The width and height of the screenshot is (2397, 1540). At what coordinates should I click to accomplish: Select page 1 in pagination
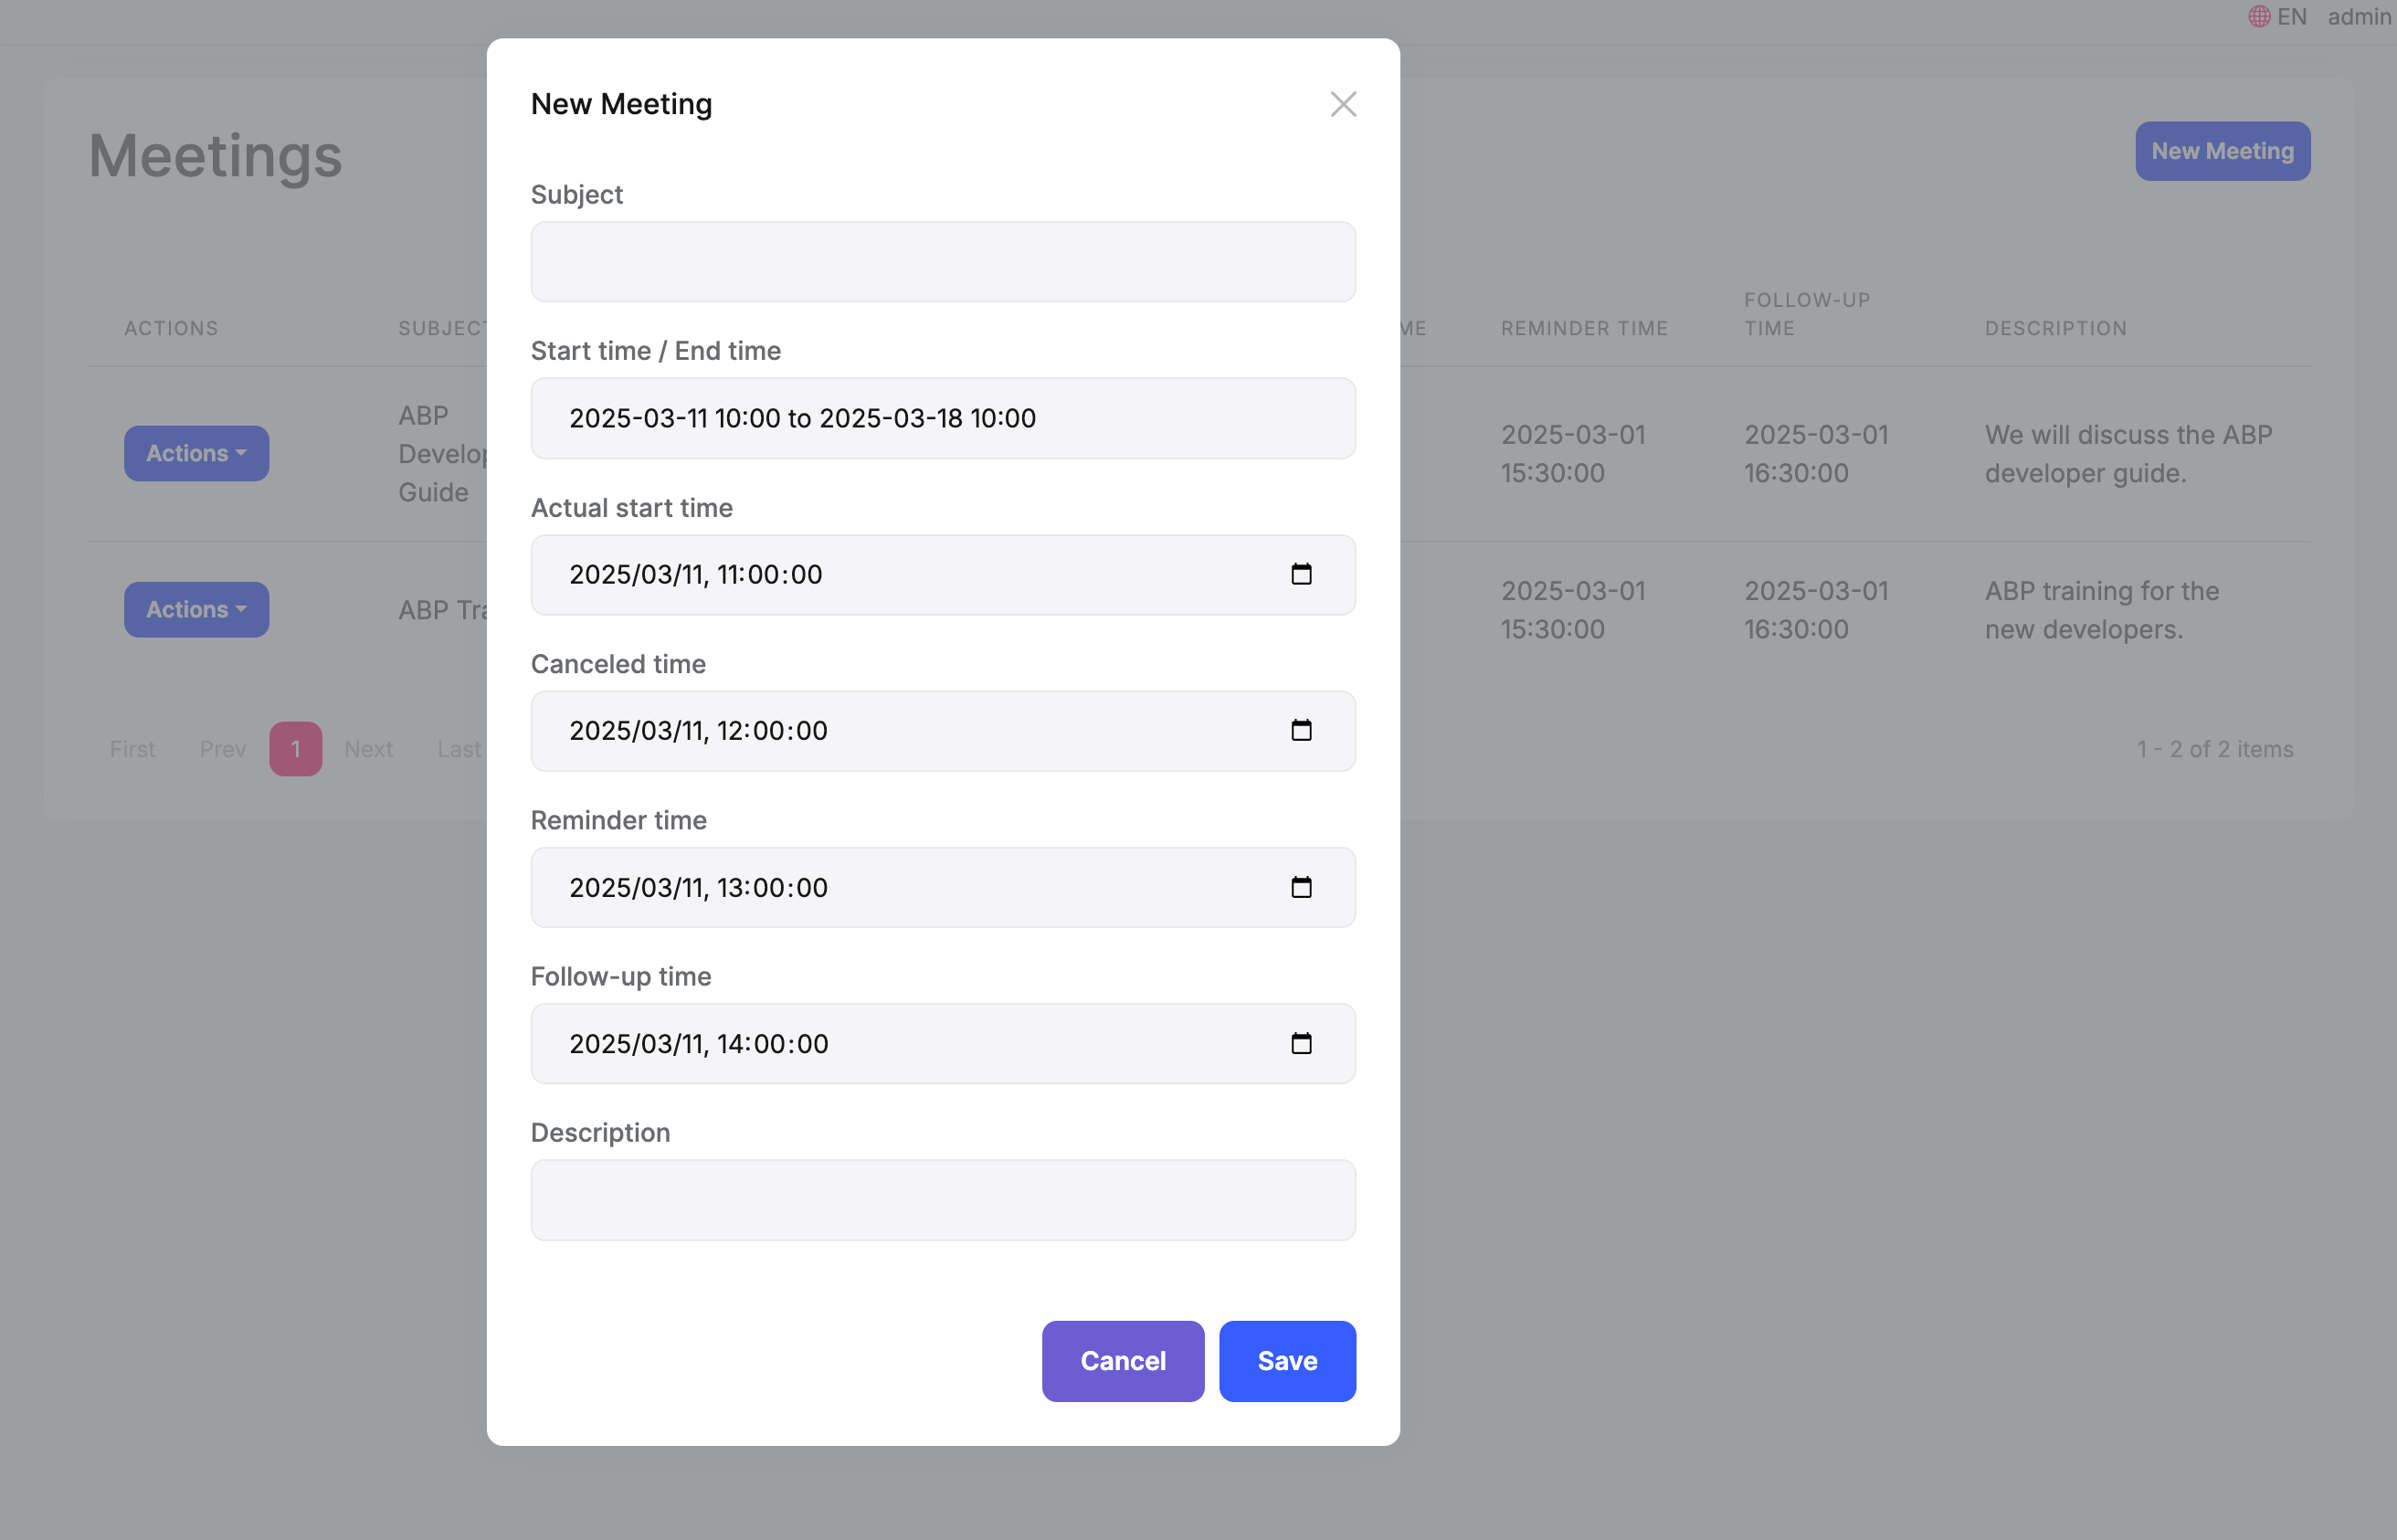[x=295, y=749]
